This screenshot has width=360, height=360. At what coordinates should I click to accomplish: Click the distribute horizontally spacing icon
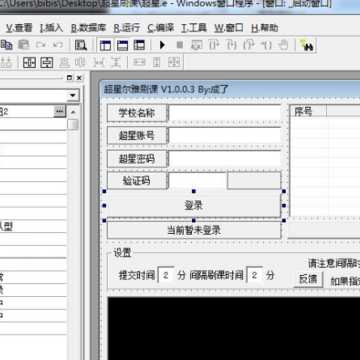(99, 62)
